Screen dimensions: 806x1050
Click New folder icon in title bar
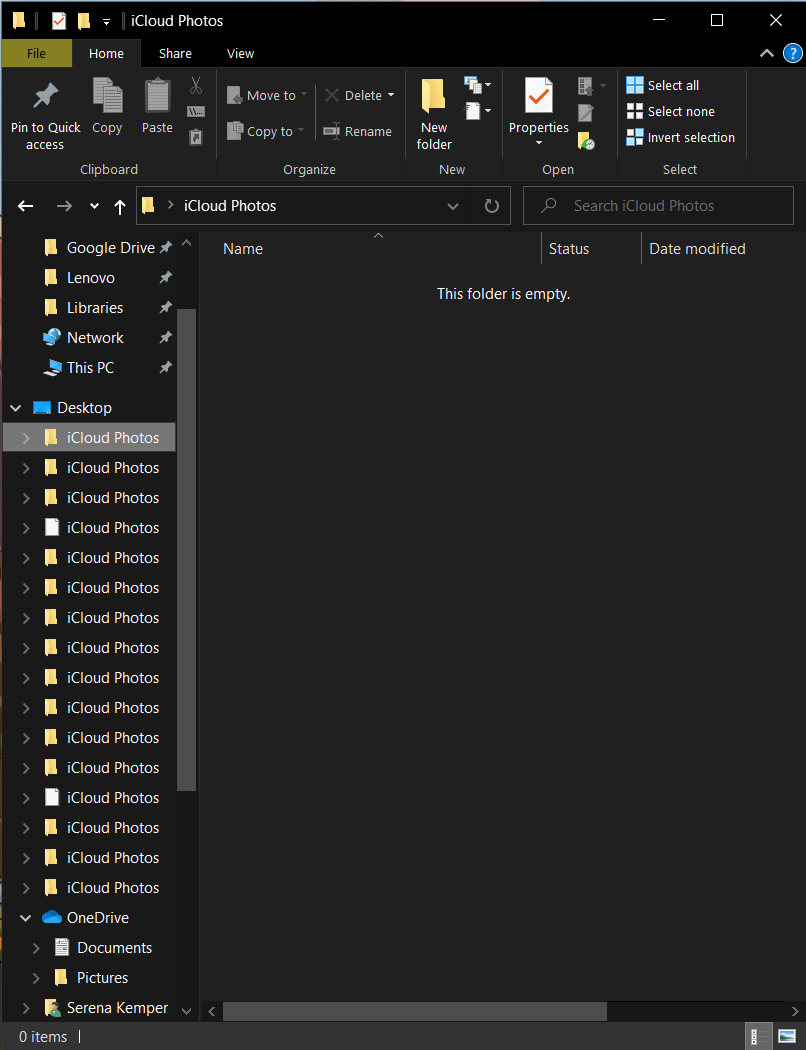coord(84,21)
